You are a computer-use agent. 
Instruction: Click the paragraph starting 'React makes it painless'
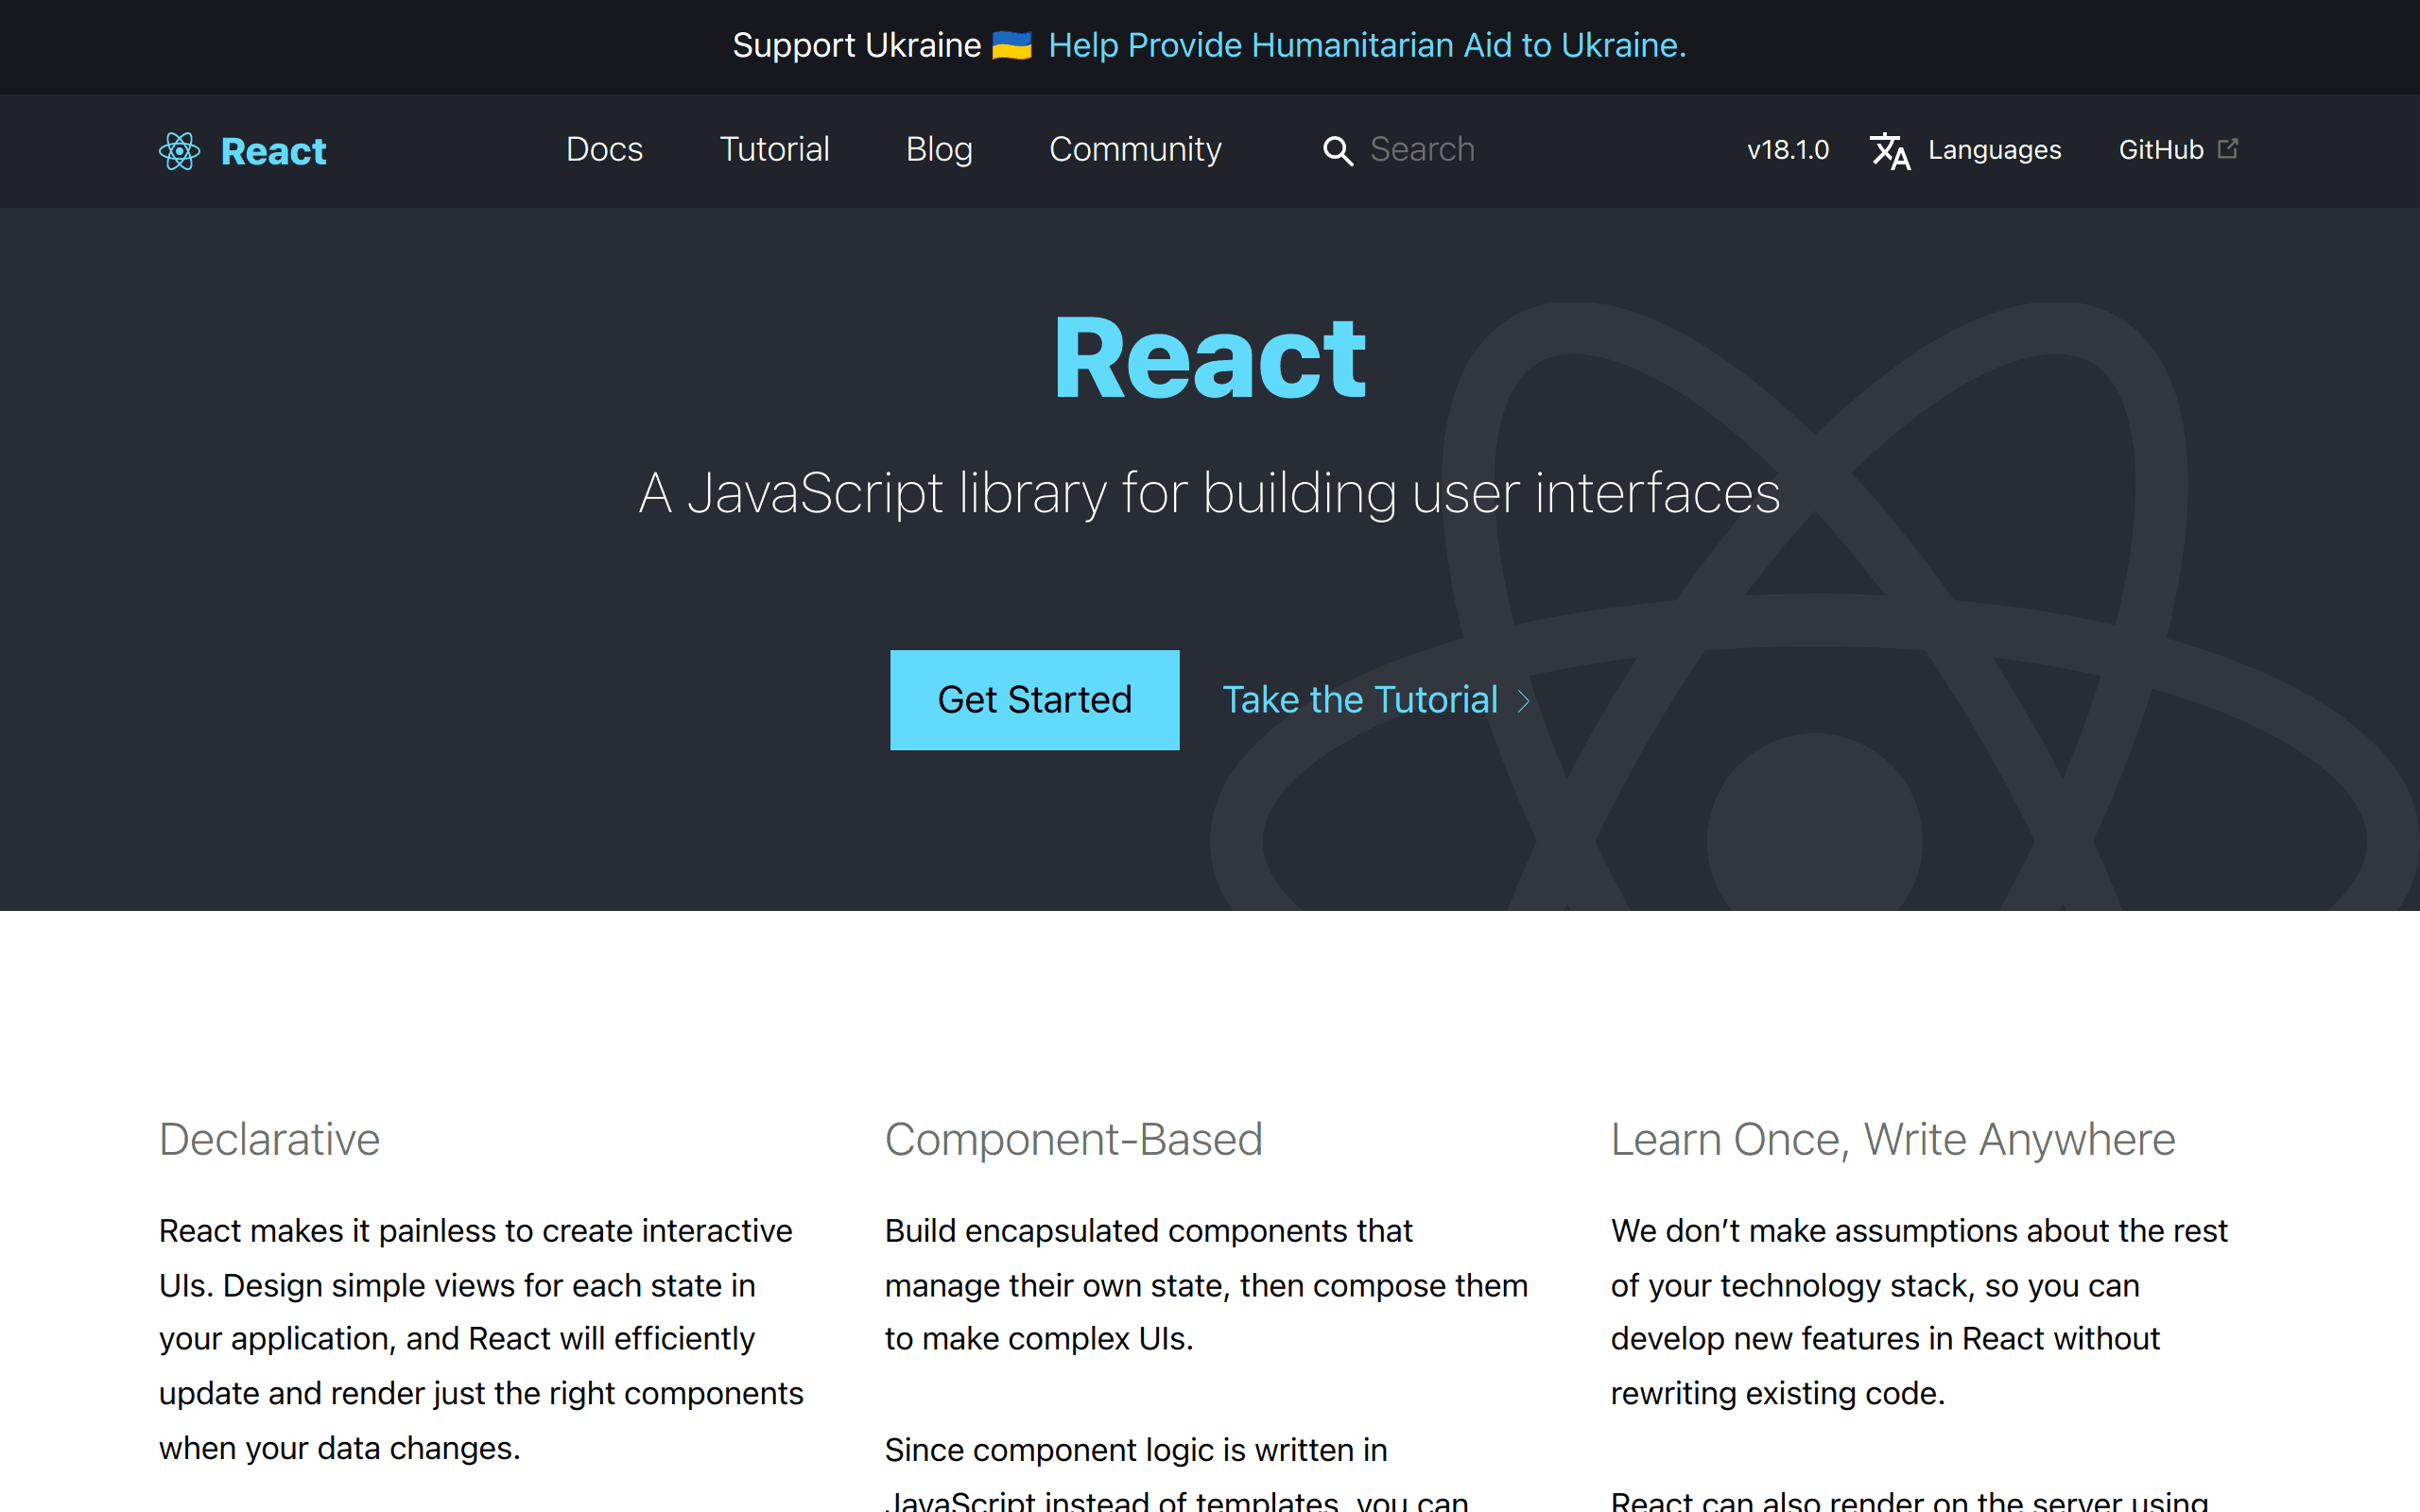481,1339
